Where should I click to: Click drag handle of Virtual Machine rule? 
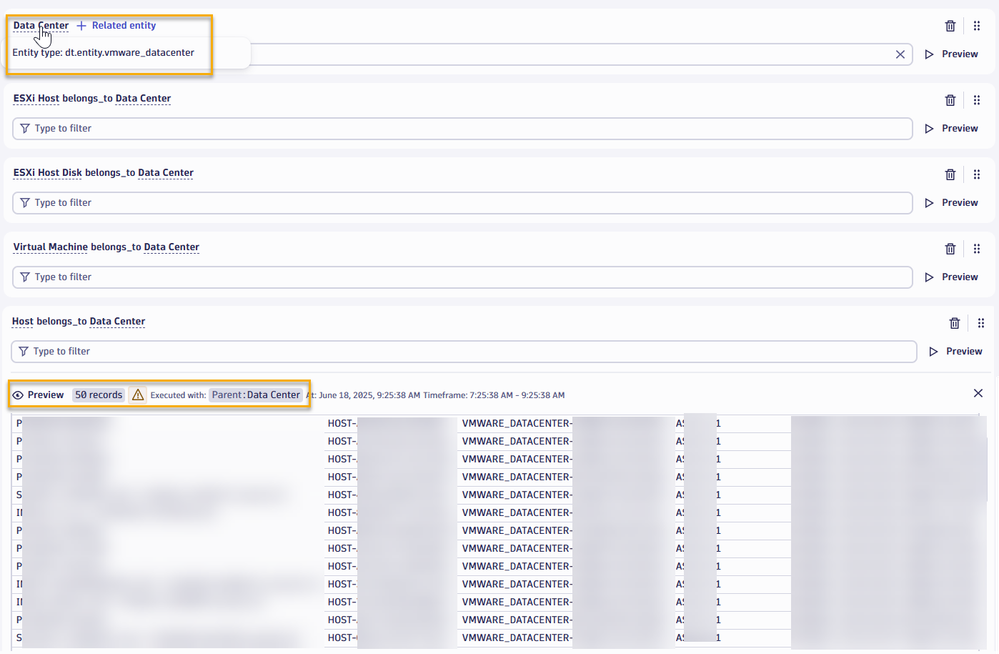click(977, 249)
